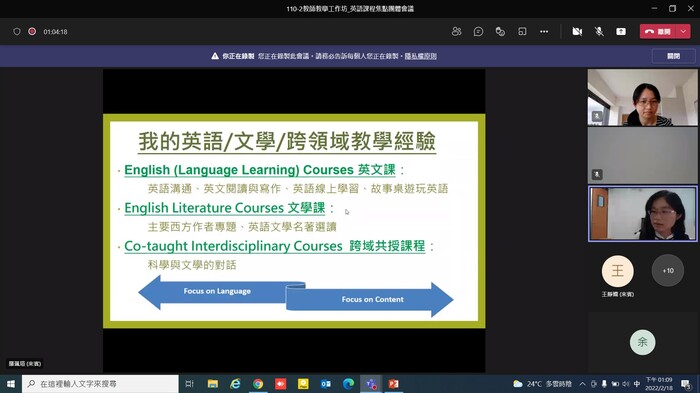This screenshot has height=393, width=700.
Task: Select the top participant video thumbnail
Action: point(642,97)
